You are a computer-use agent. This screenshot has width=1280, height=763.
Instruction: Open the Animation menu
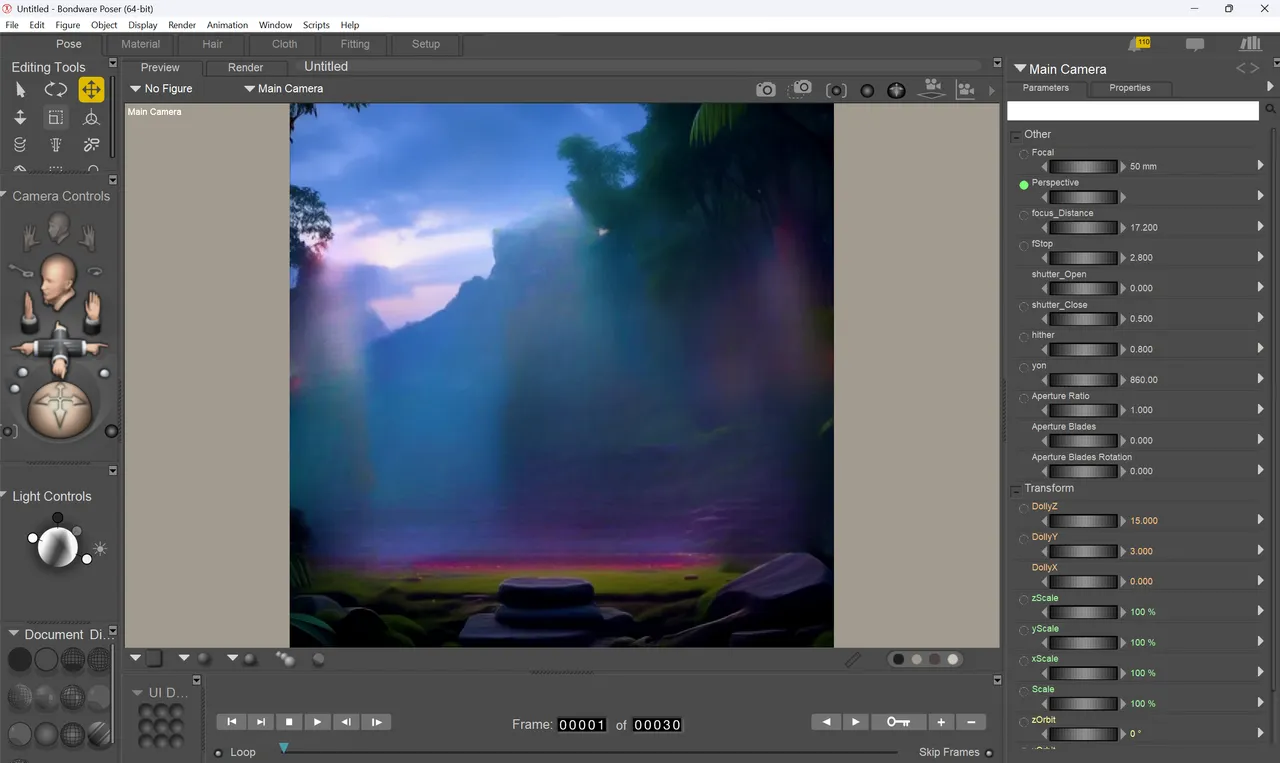[227, 25]
